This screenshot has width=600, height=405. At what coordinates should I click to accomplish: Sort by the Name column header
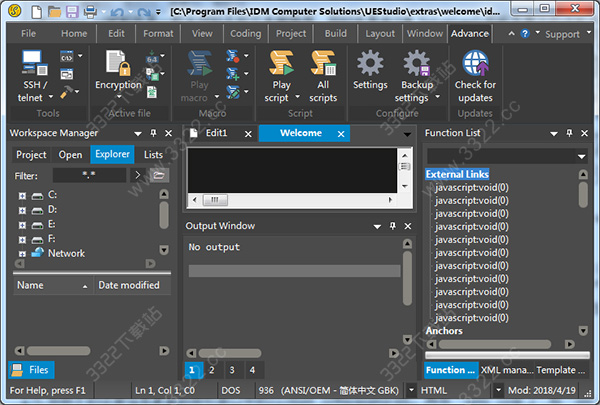pyautogui.click(x=53, y=285)
